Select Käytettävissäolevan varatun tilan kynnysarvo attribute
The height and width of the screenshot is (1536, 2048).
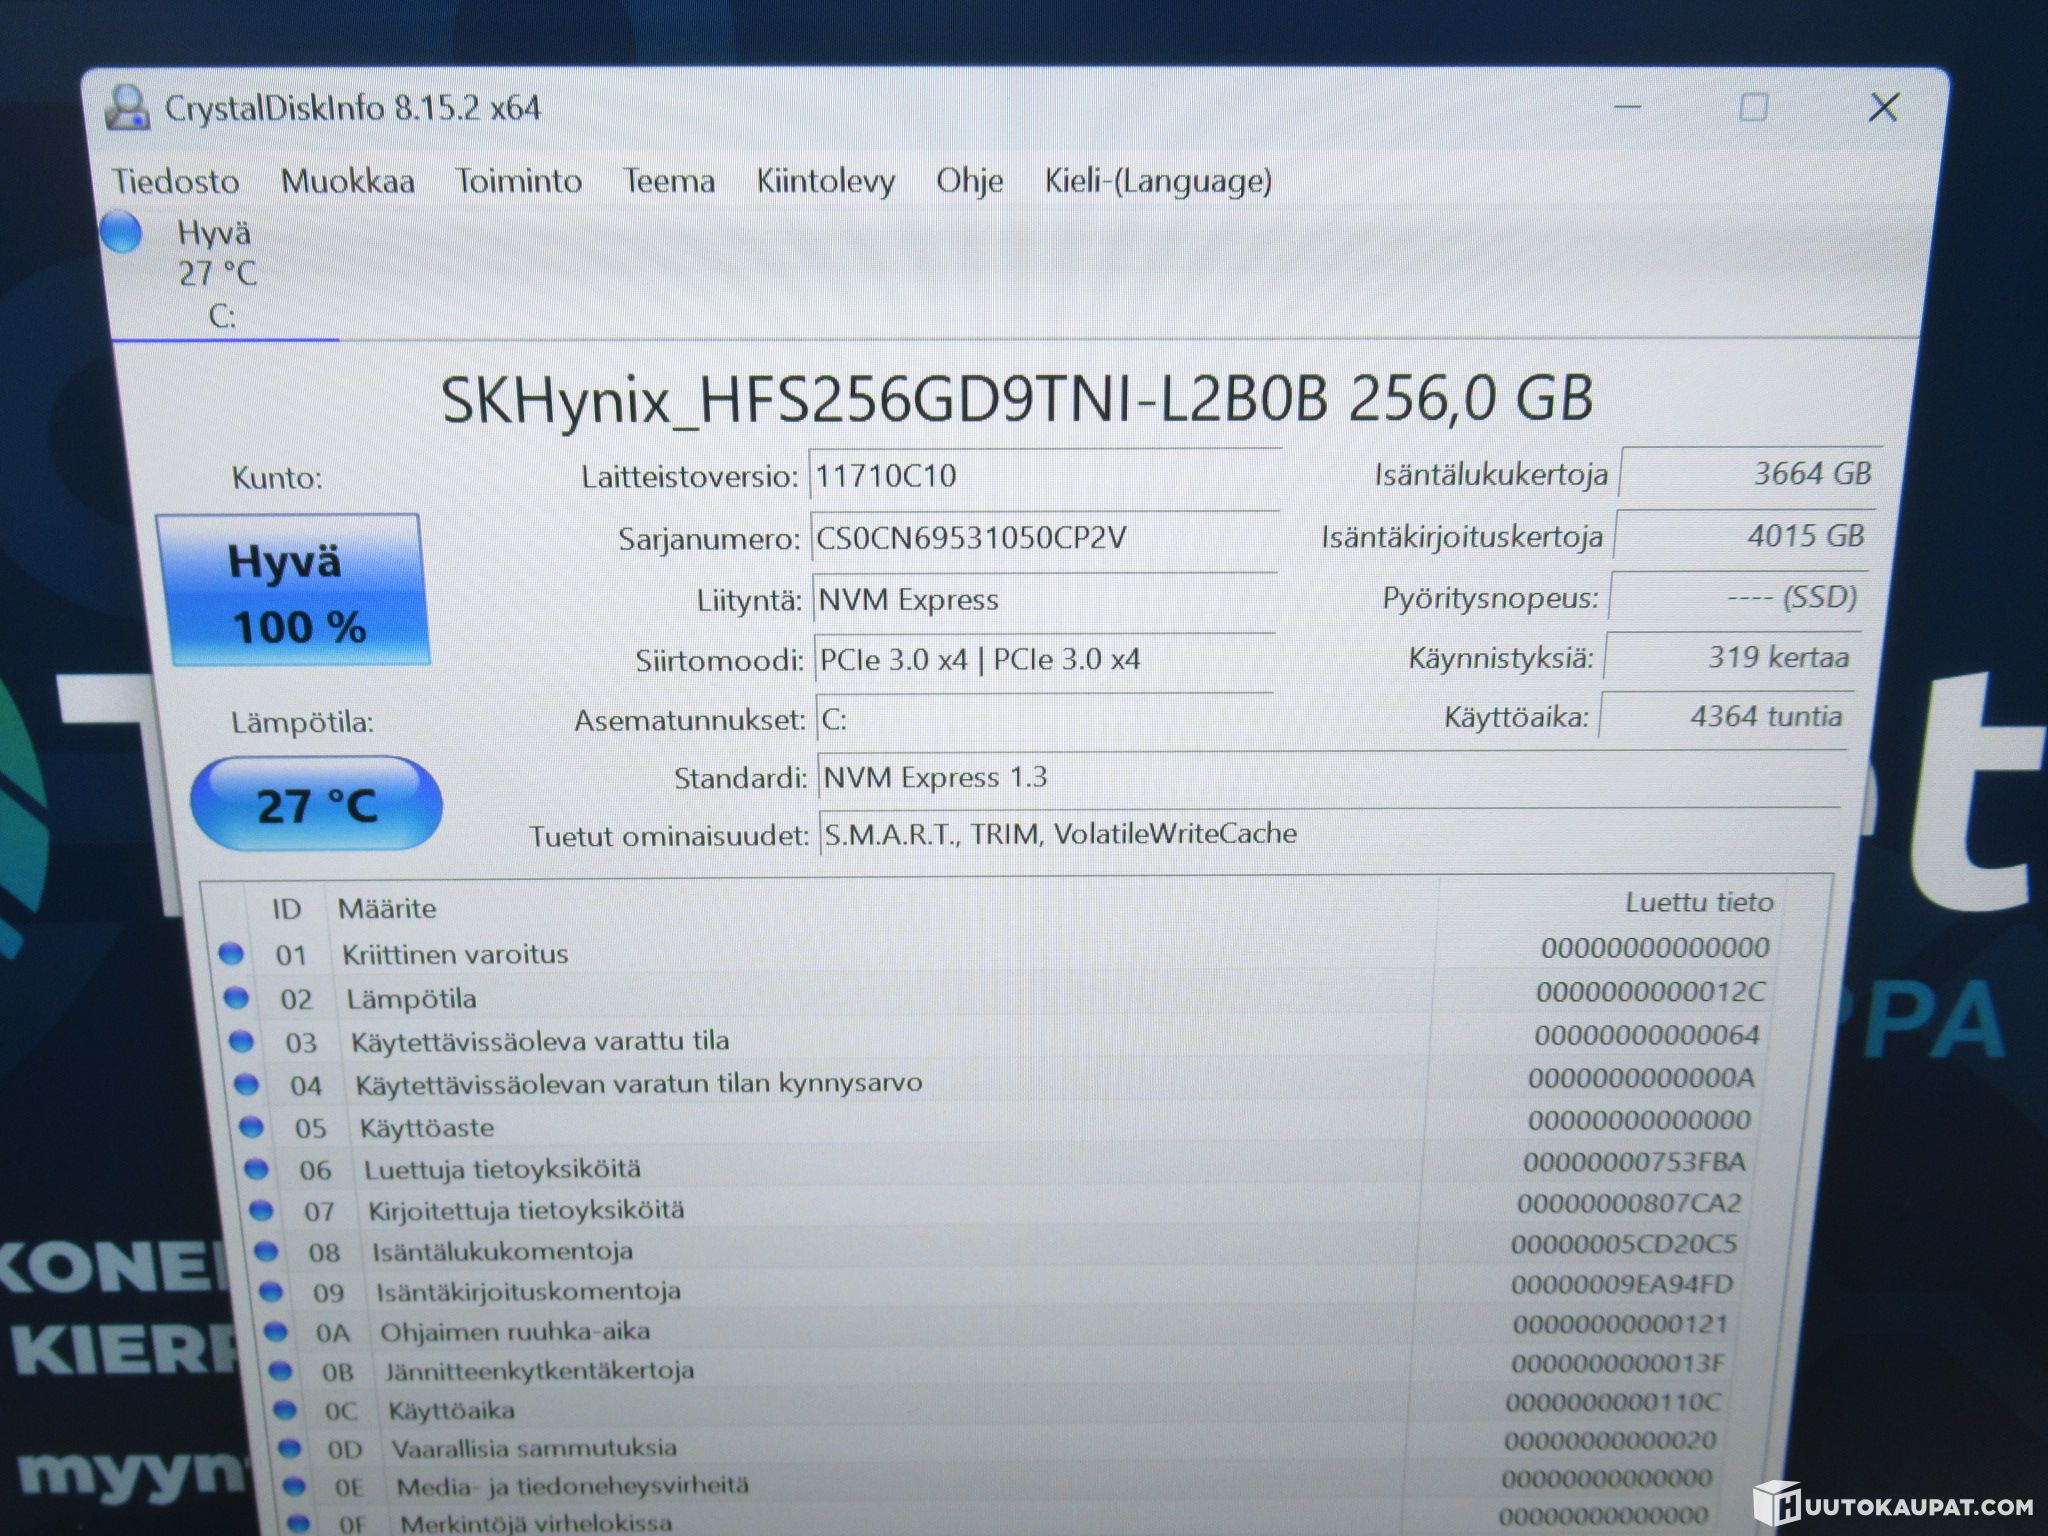click(x=639, y=1085)
